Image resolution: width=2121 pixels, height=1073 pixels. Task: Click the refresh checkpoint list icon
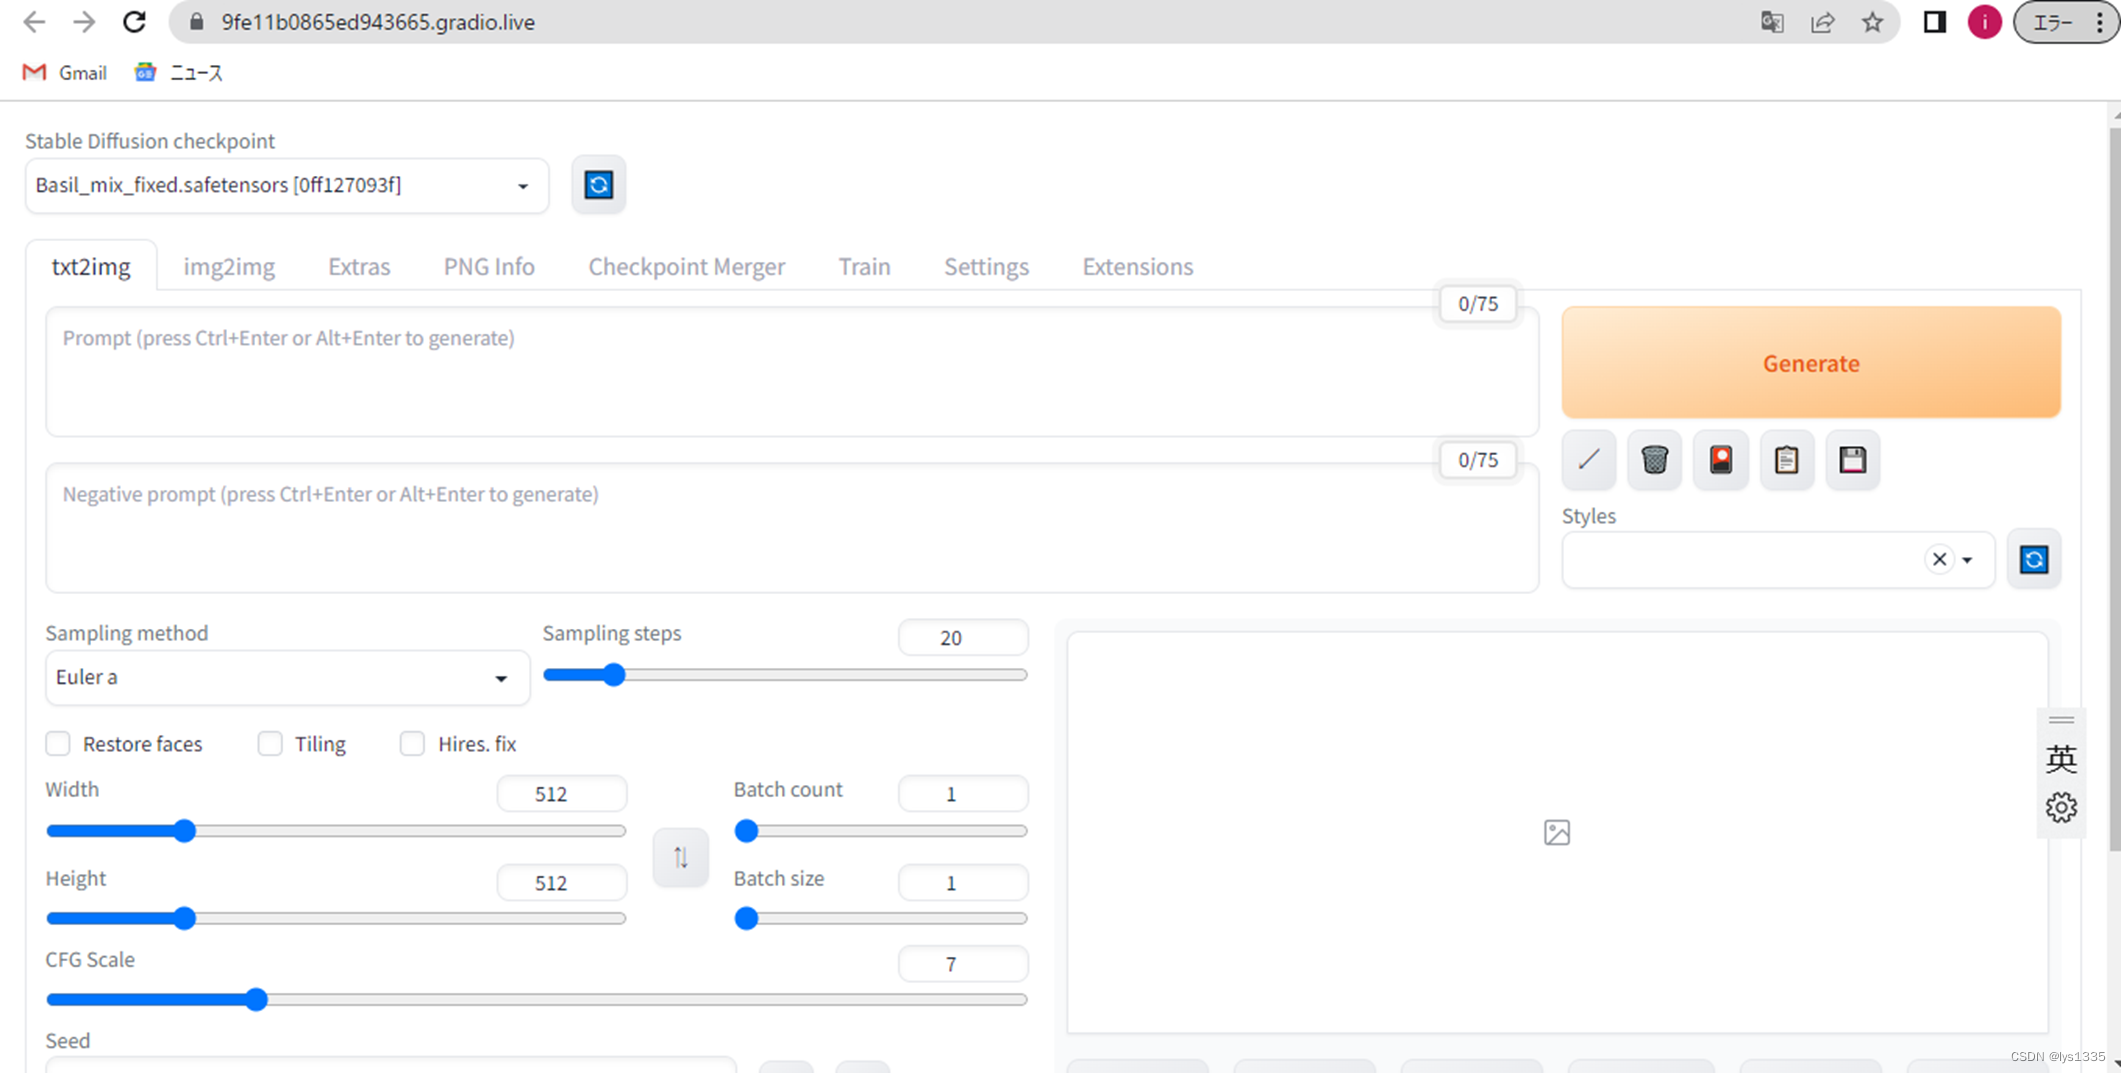[x=598, y=185]
